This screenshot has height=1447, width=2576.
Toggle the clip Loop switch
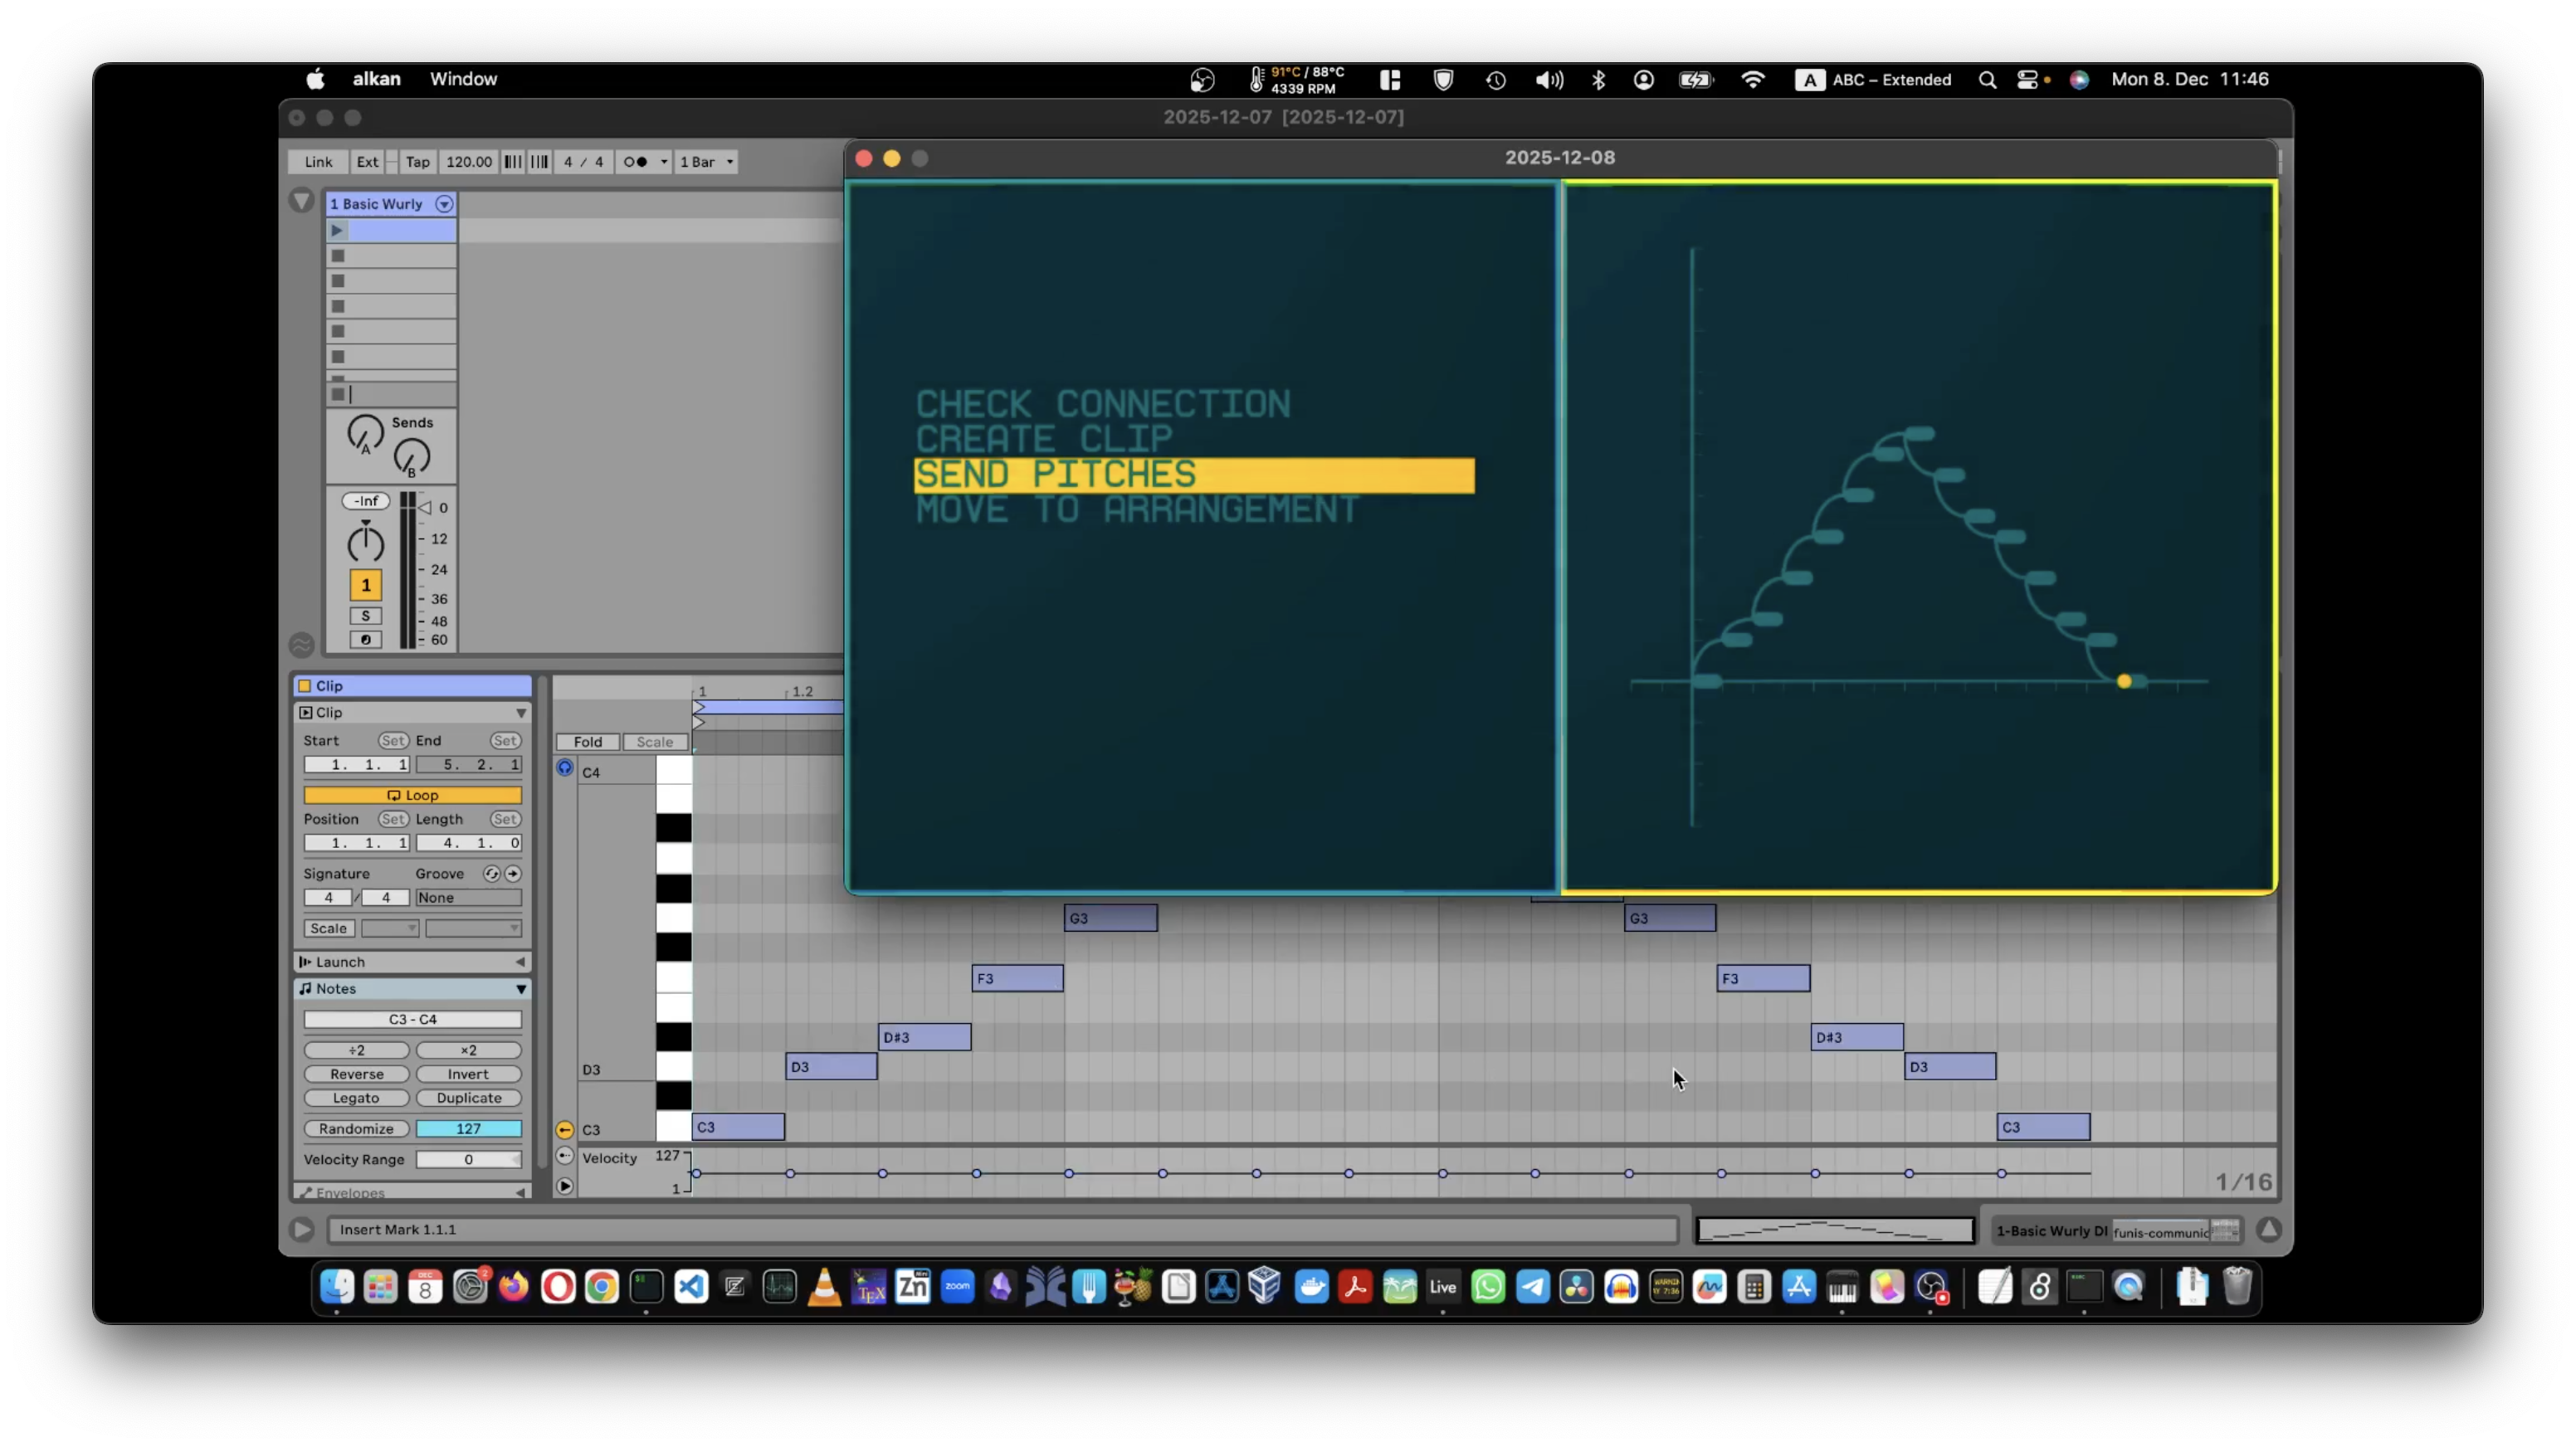click(412, 796)
